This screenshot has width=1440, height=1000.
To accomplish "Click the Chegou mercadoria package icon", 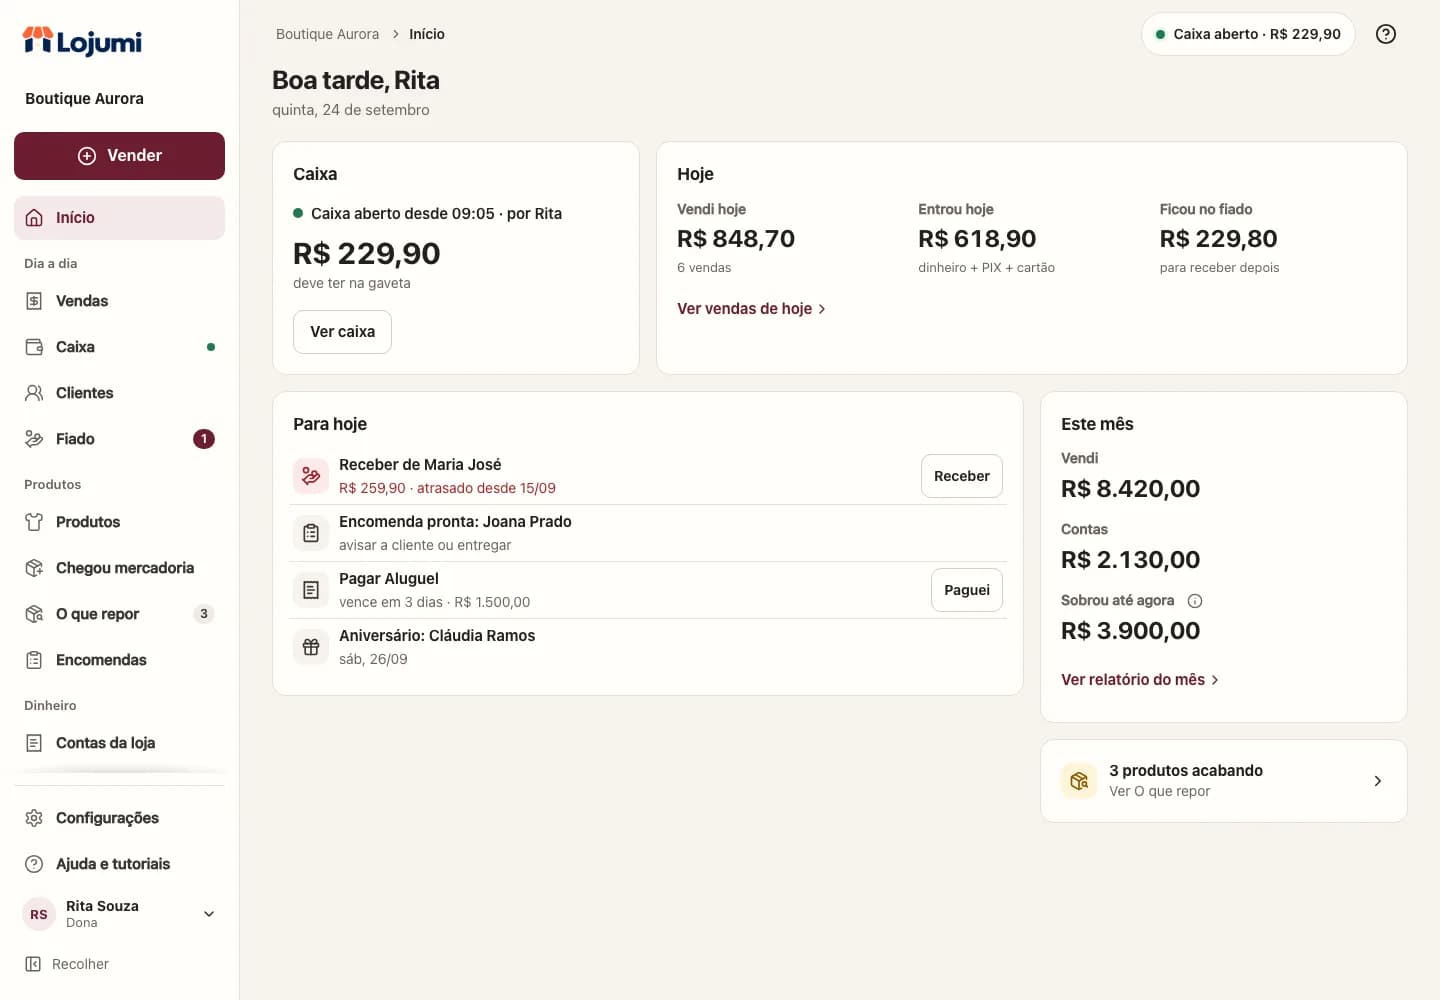I will [x=34, y=568].
